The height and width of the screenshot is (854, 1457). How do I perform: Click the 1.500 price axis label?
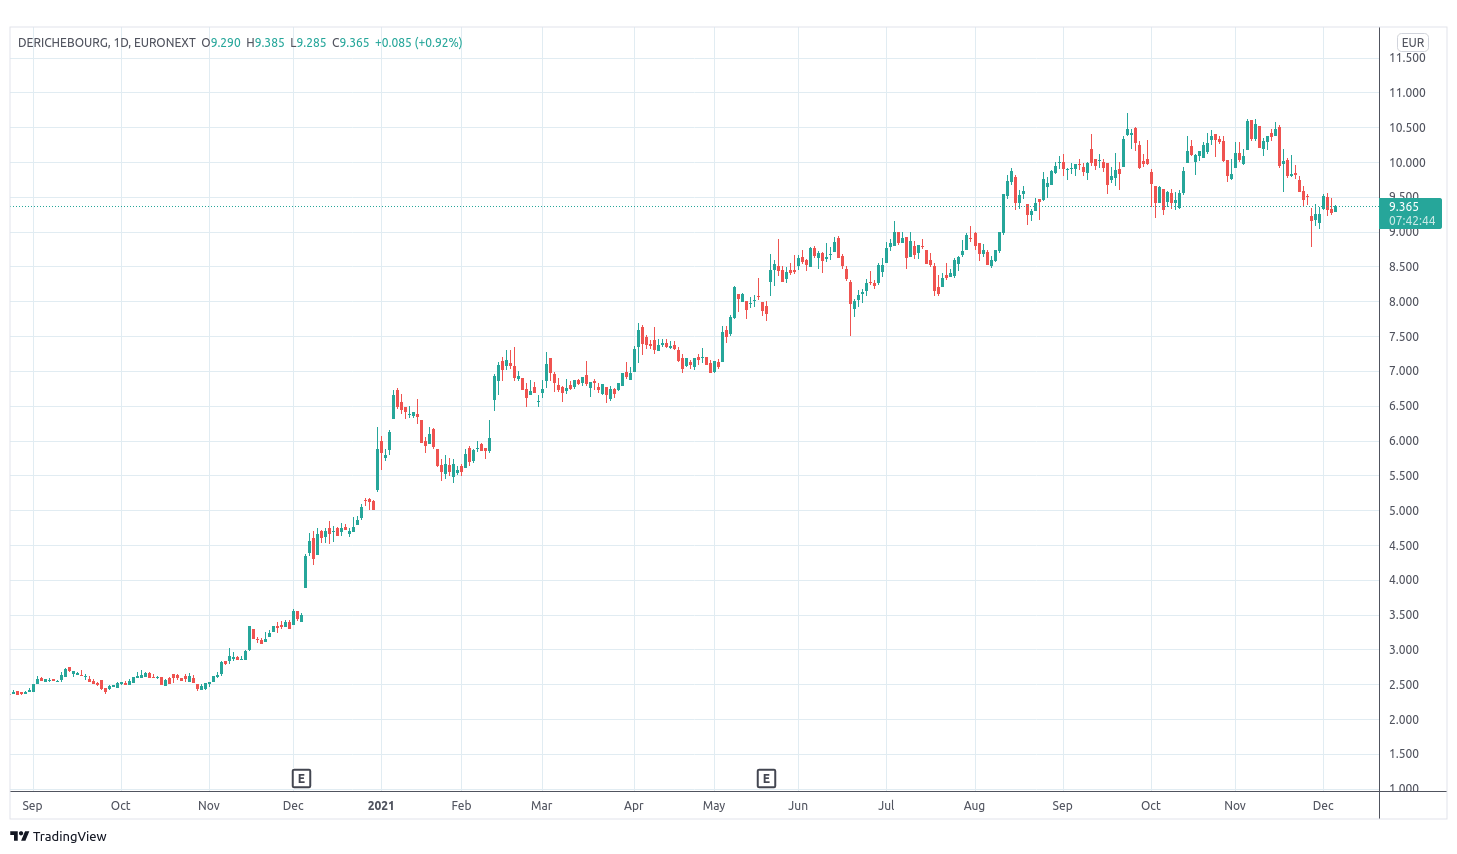[x=1404, y=754]
